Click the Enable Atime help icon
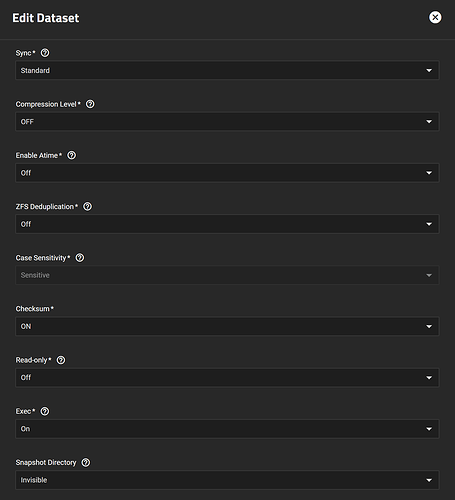Viewport: 455px width, 500px height. click(71, 155)
